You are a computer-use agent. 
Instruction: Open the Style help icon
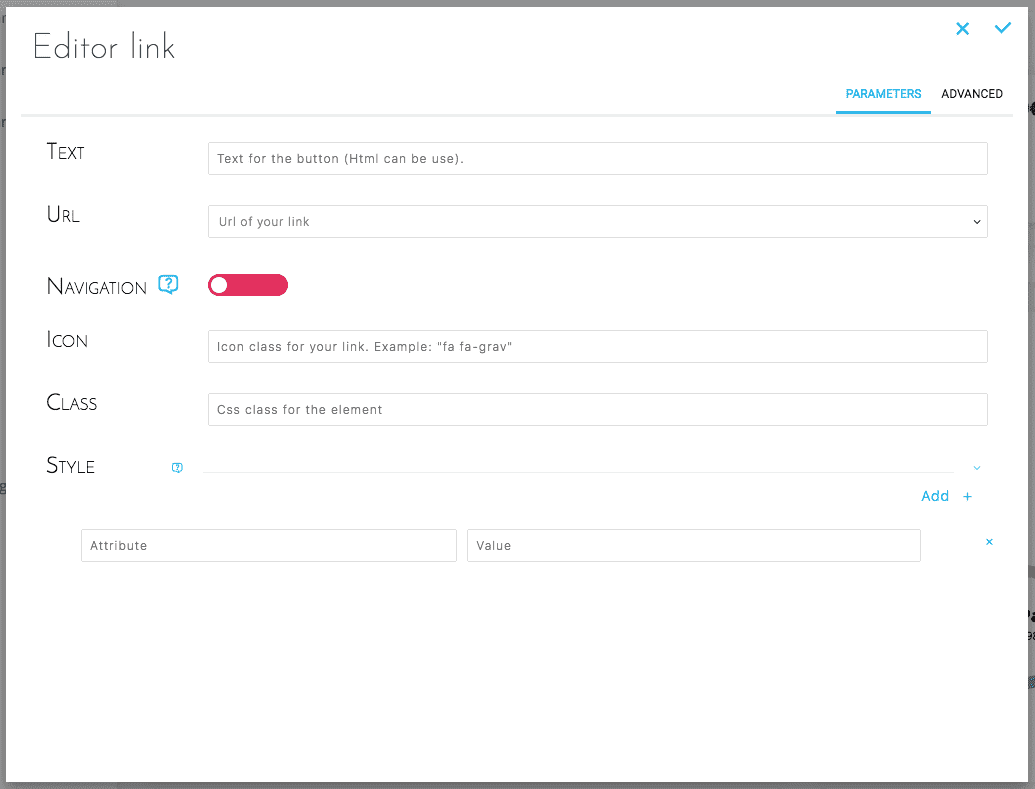[177, 467]
